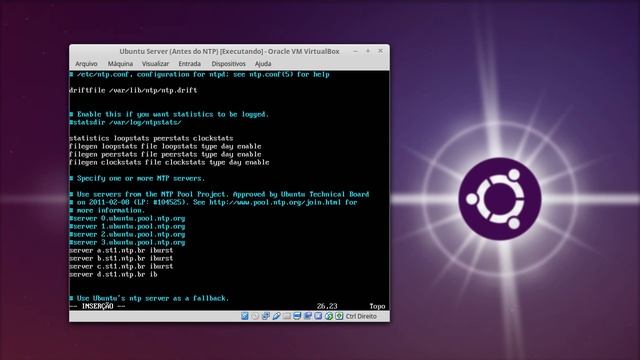
Task: Click the Ctrl Direito host key label
Action: coord(361,316)
